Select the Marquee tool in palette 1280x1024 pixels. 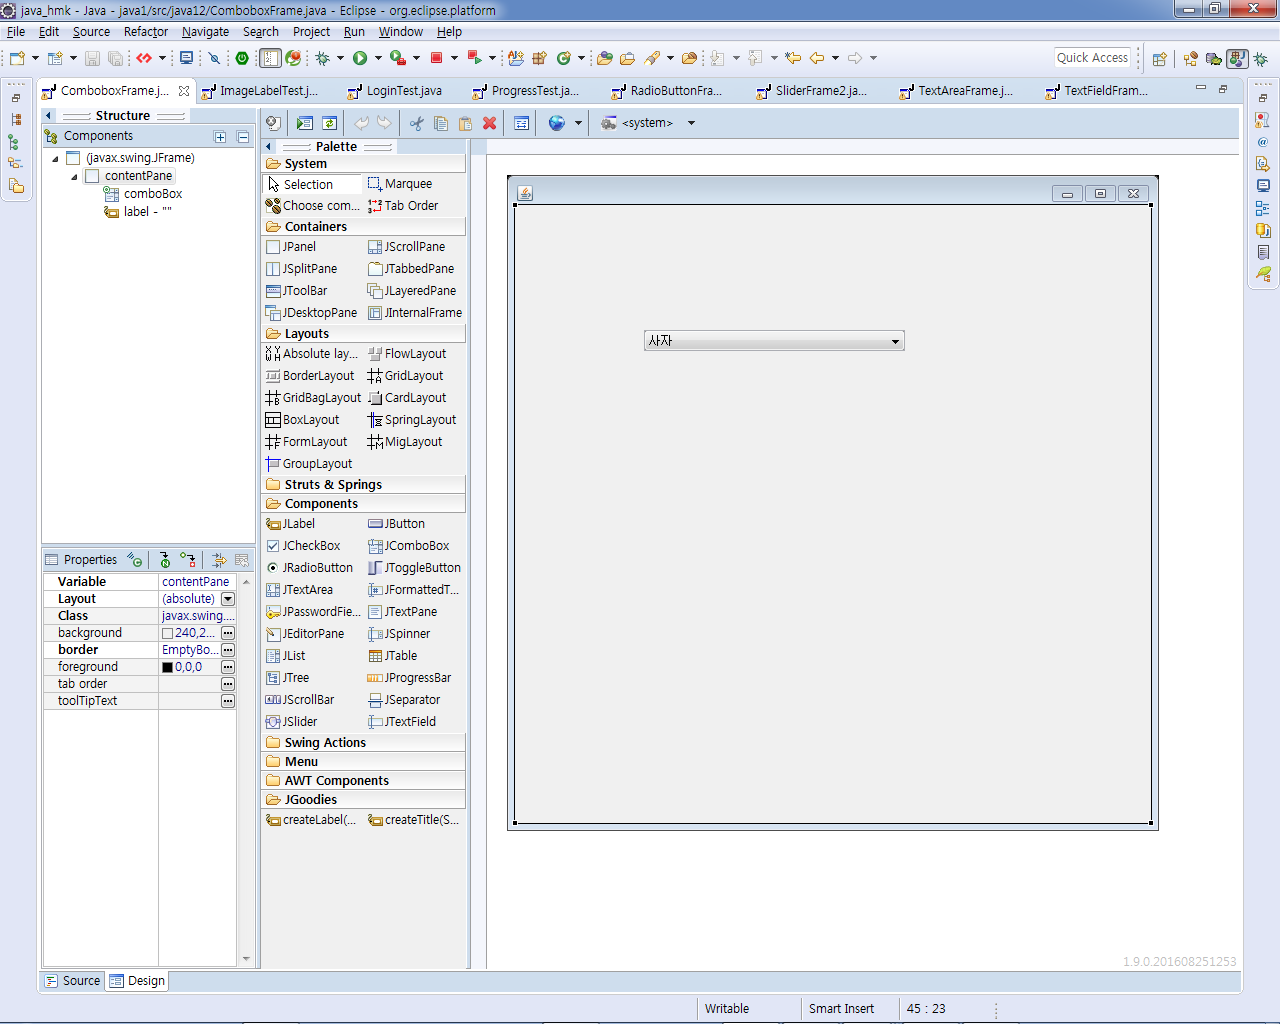[x=400, y=184]
